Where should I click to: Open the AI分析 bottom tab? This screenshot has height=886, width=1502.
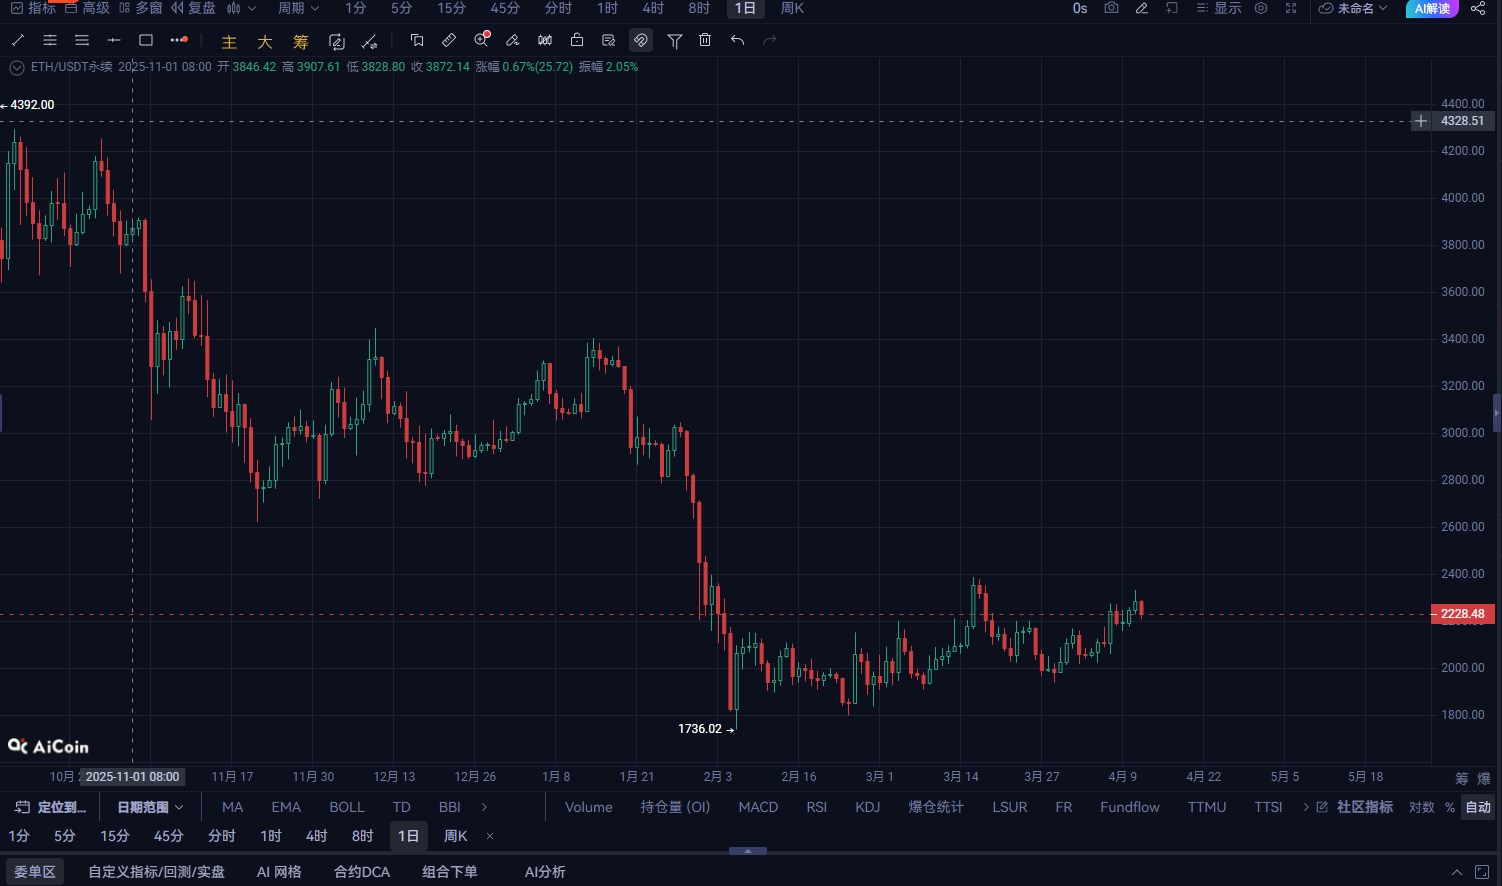[x=545, y=872]
